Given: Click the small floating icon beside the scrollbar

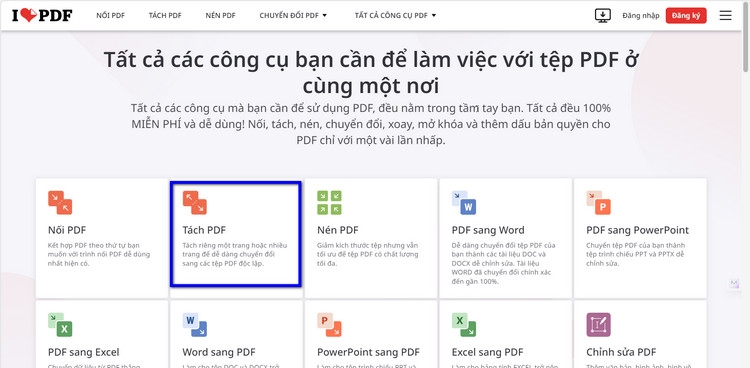Looking at the screenshot, I should pyautogui.click(x=734, y=284).
